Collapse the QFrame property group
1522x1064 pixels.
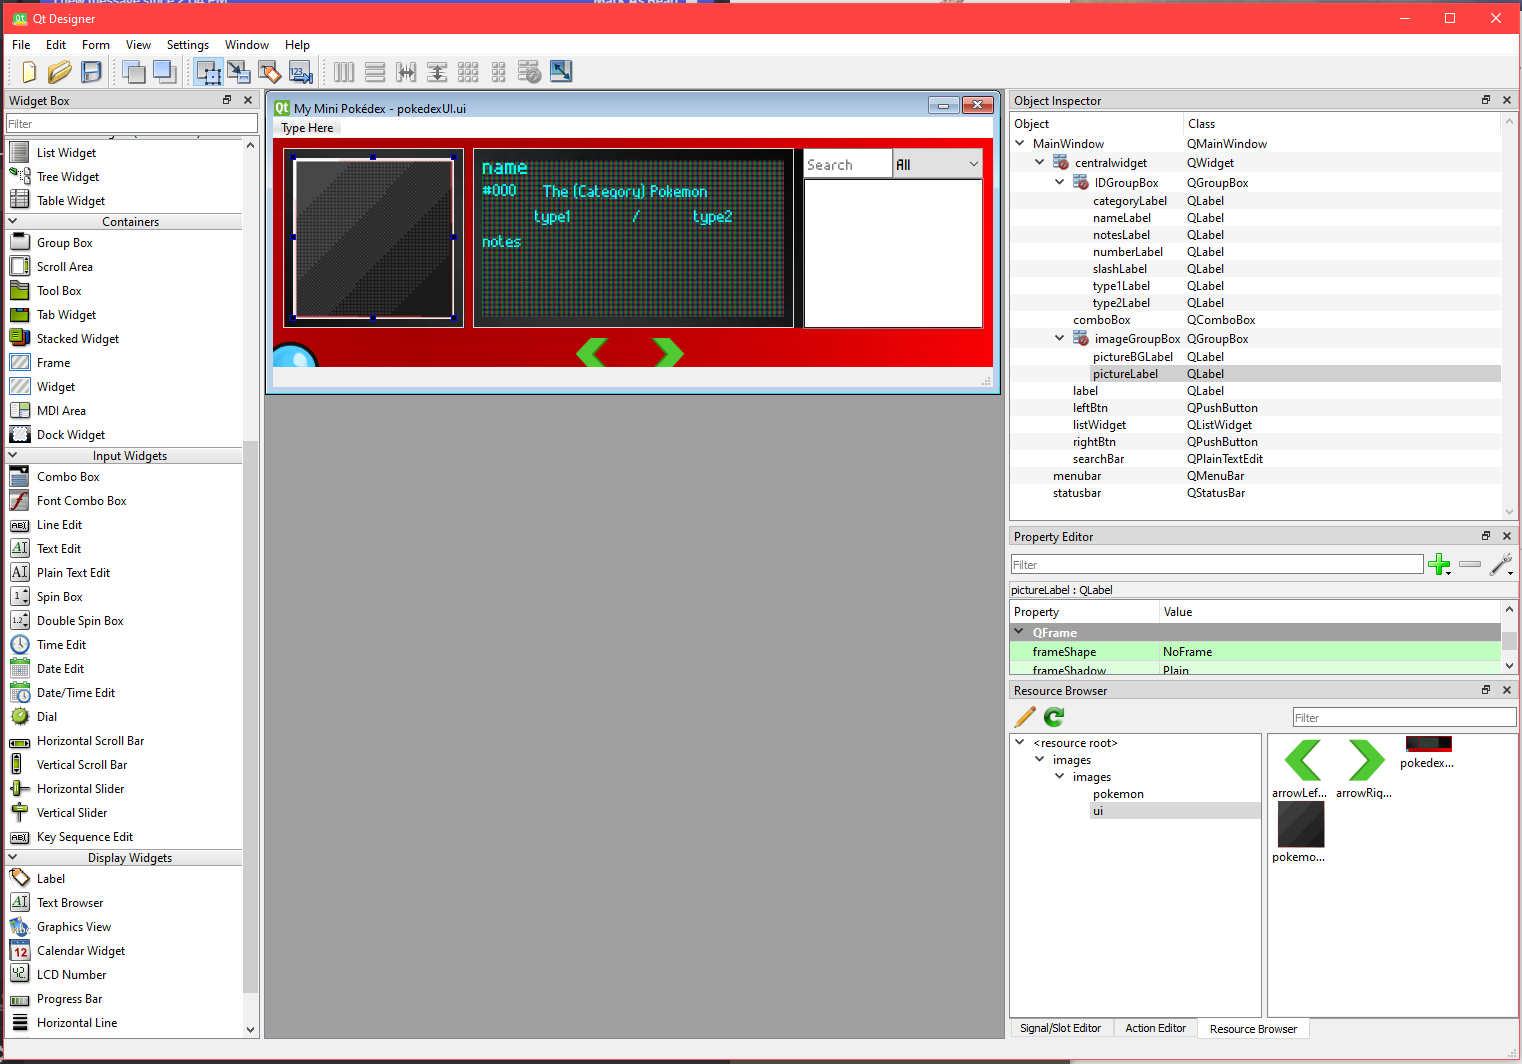pyautogui.click(x=1019, y=632)
